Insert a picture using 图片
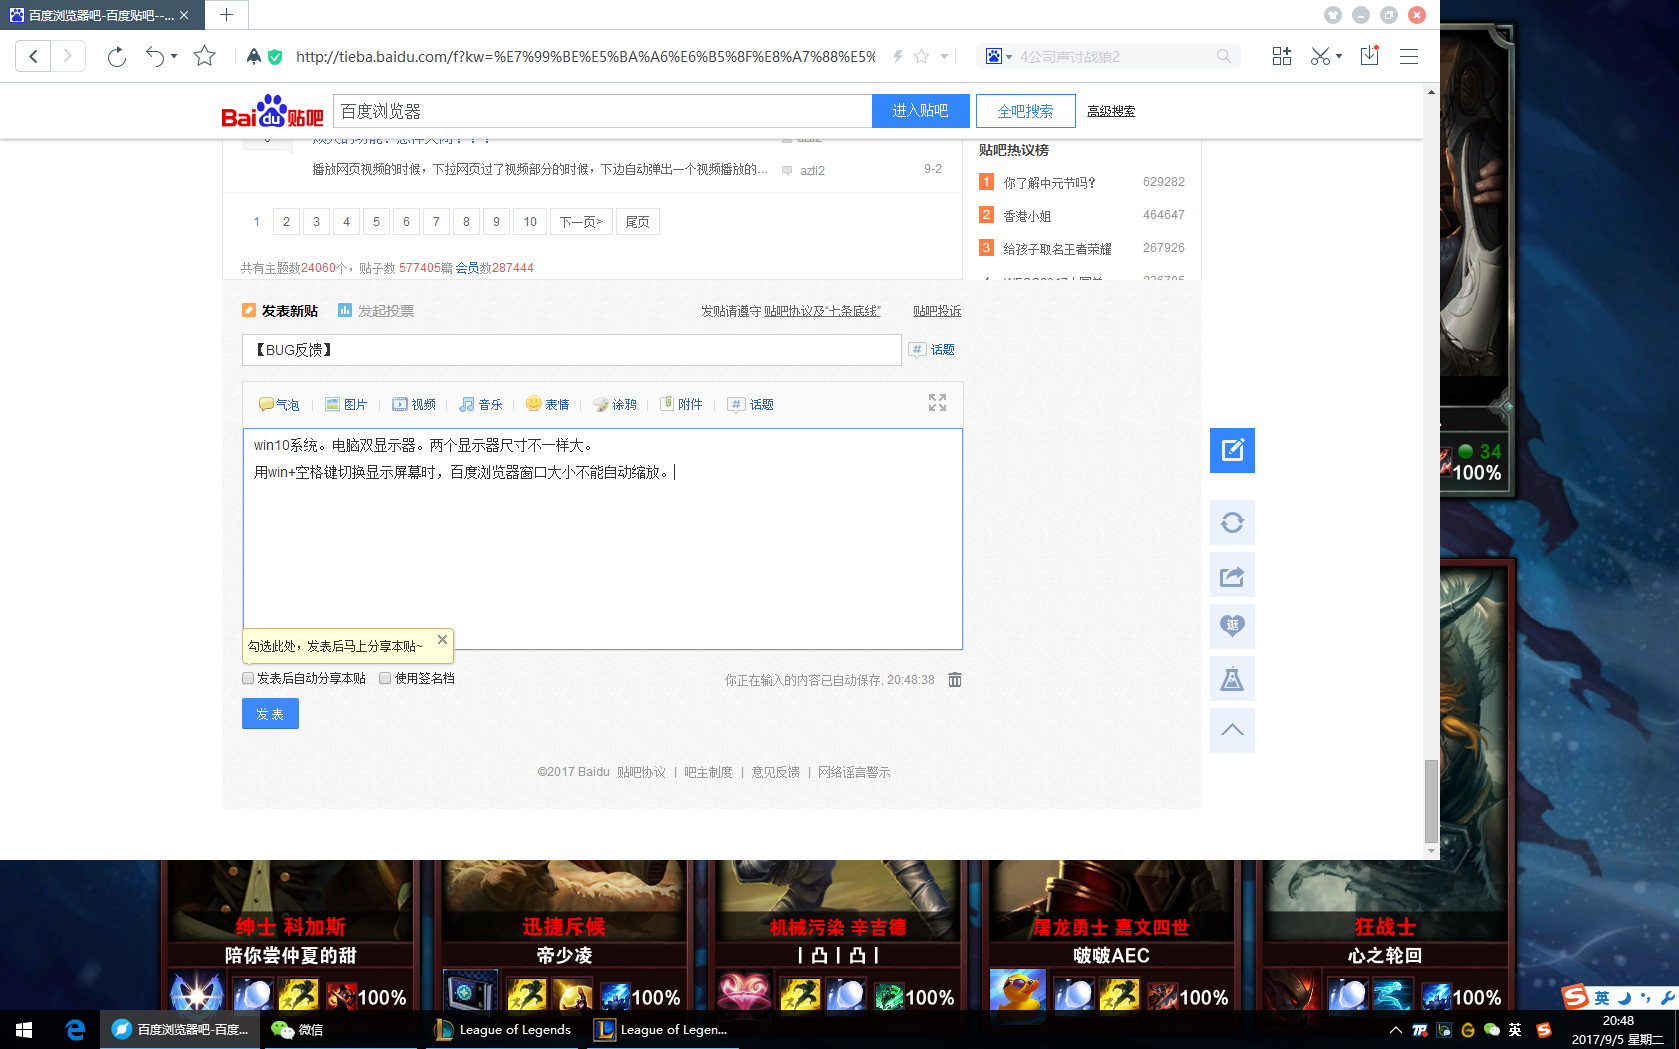This screenshot has height=1049, width=1679. pos(346,405)
